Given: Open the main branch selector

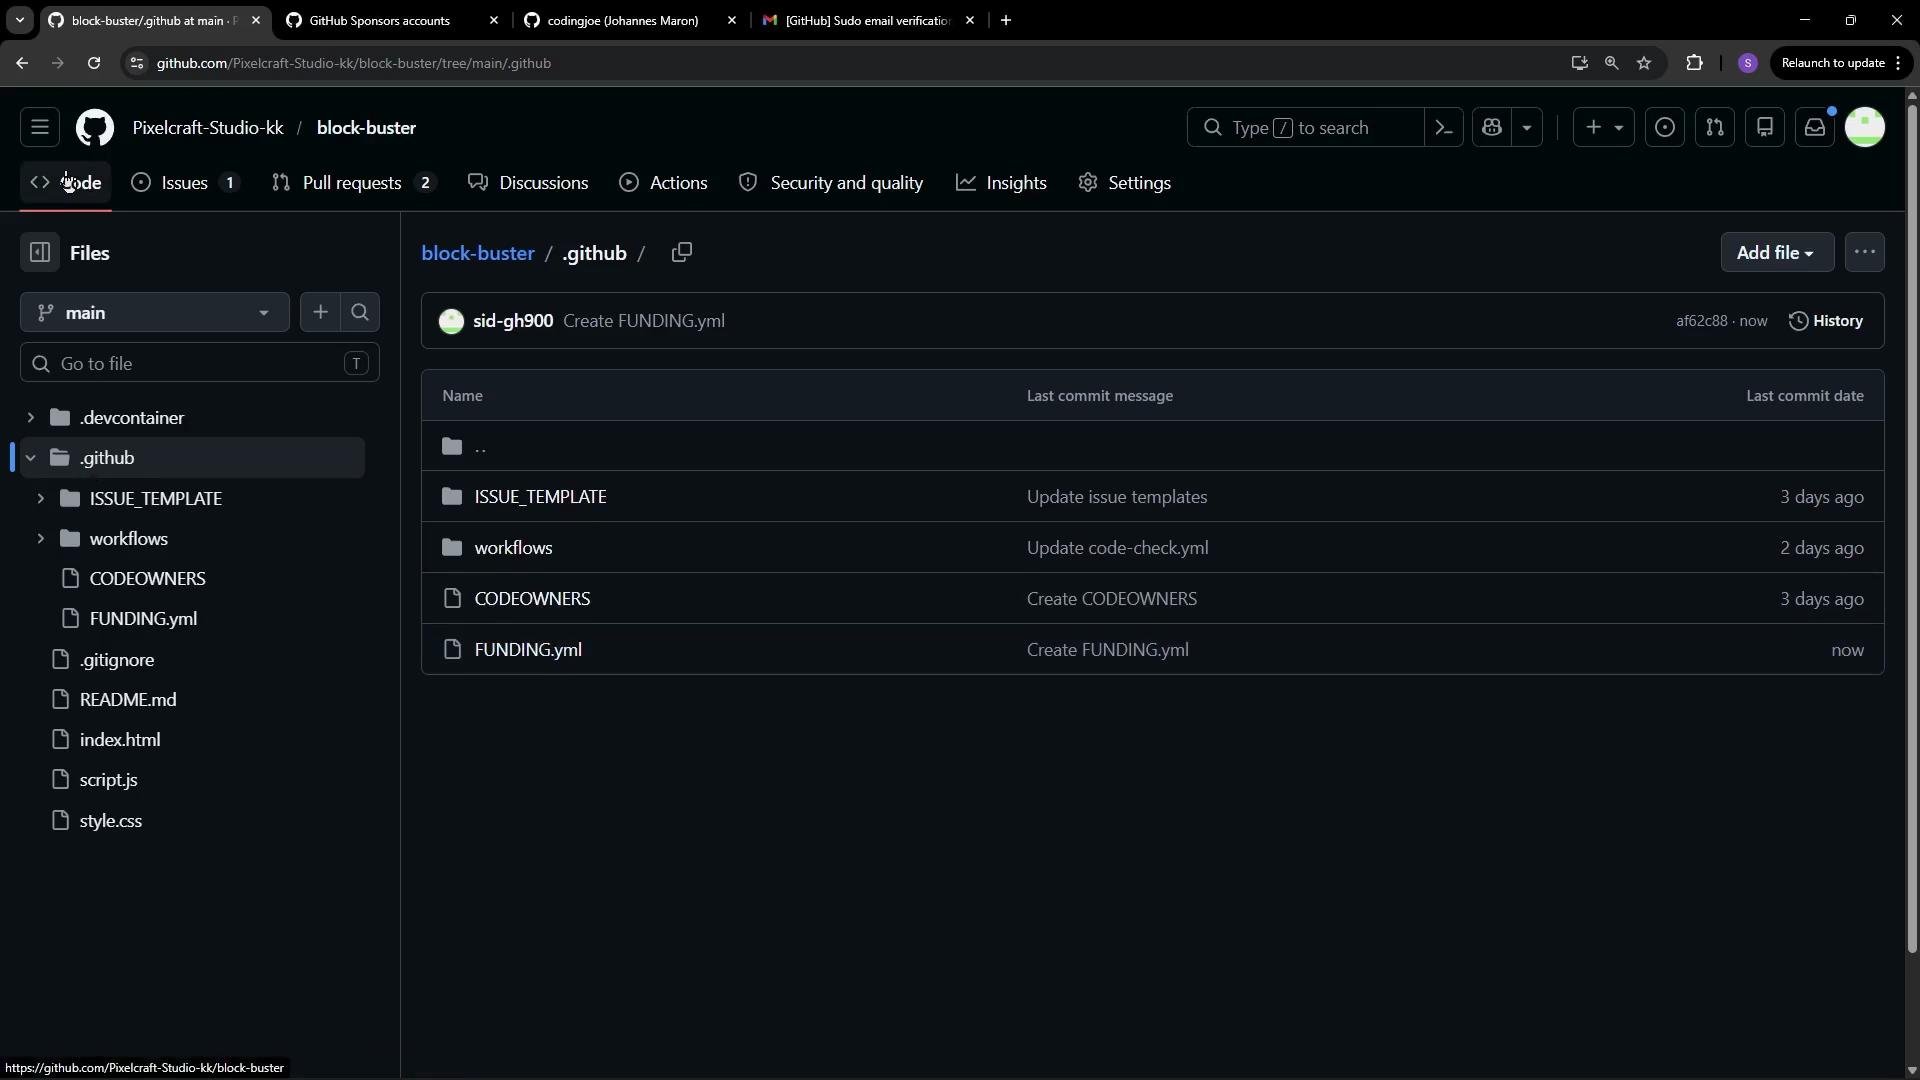Looking at the screenshot, I should pos(155,313).
